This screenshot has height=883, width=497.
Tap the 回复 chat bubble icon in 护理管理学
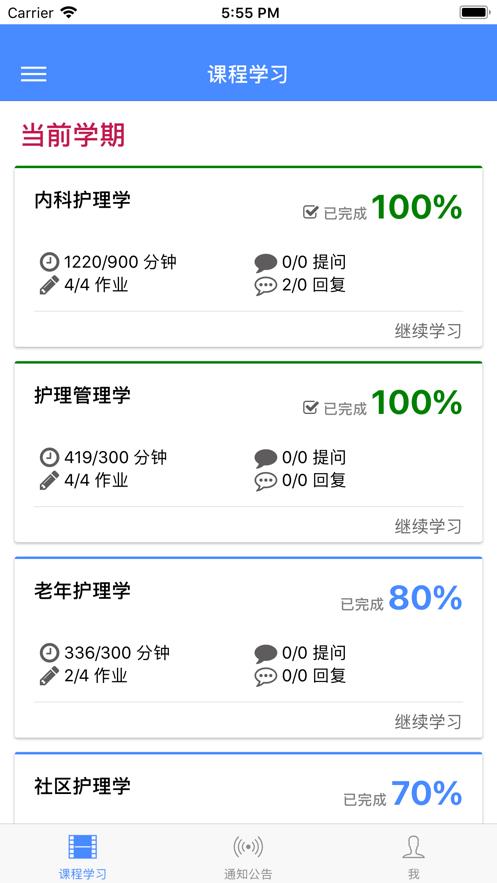(x=266, y=481)
